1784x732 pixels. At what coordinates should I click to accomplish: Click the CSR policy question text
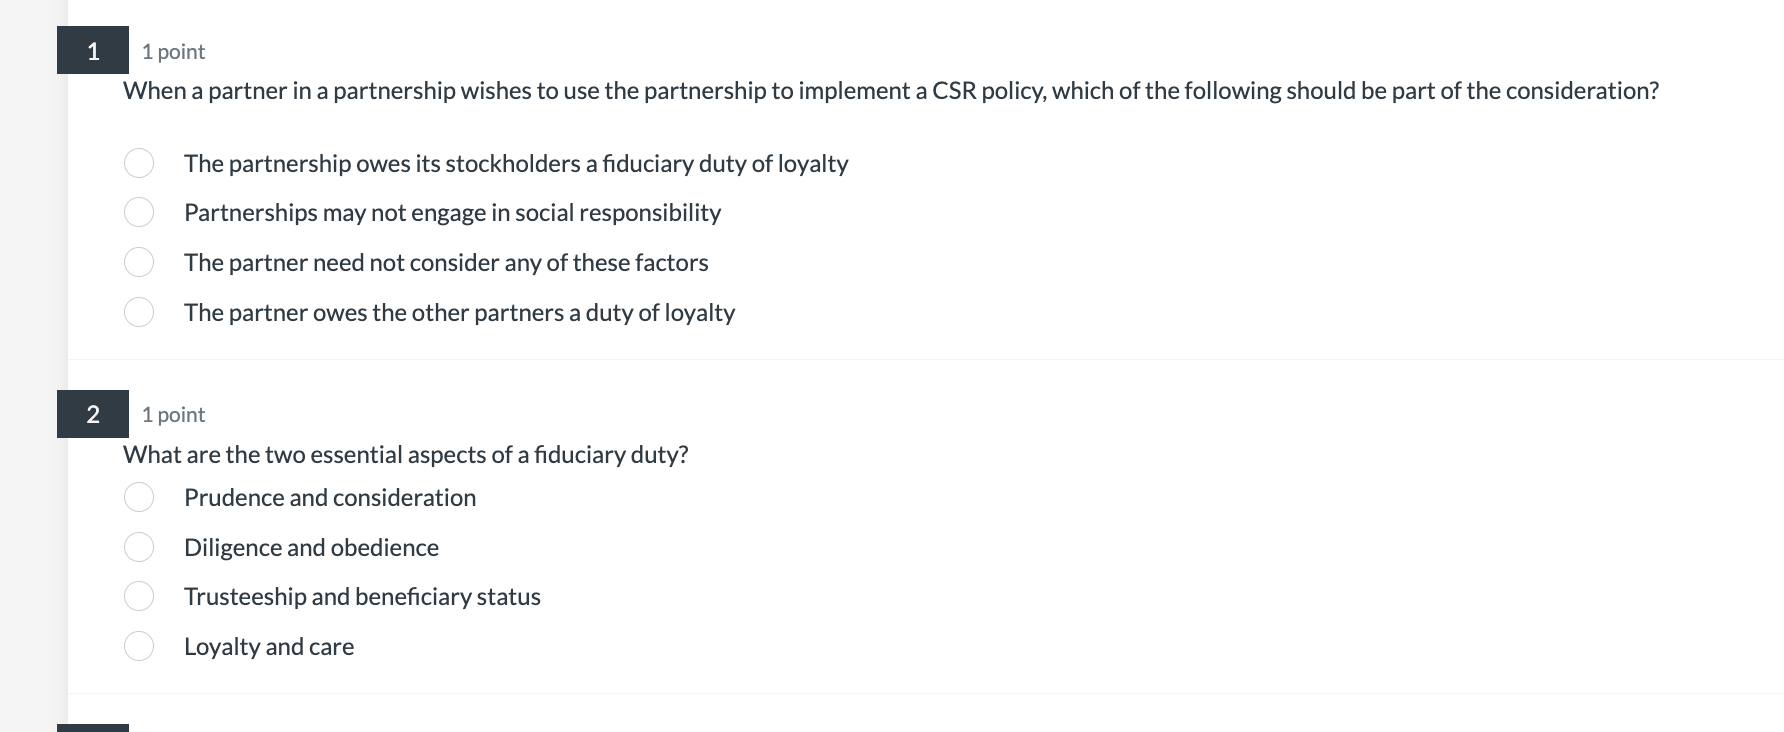[891, 91]
